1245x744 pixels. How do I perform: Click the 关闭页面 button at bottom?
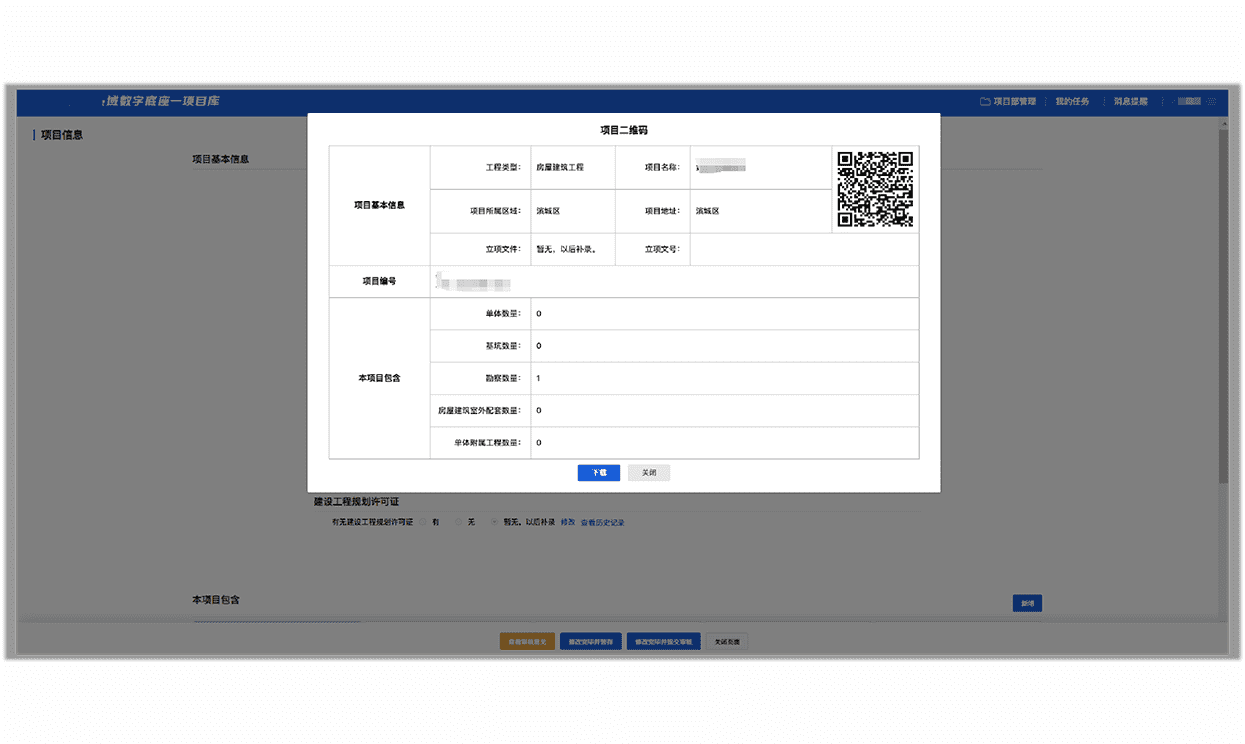pos(727,641)
